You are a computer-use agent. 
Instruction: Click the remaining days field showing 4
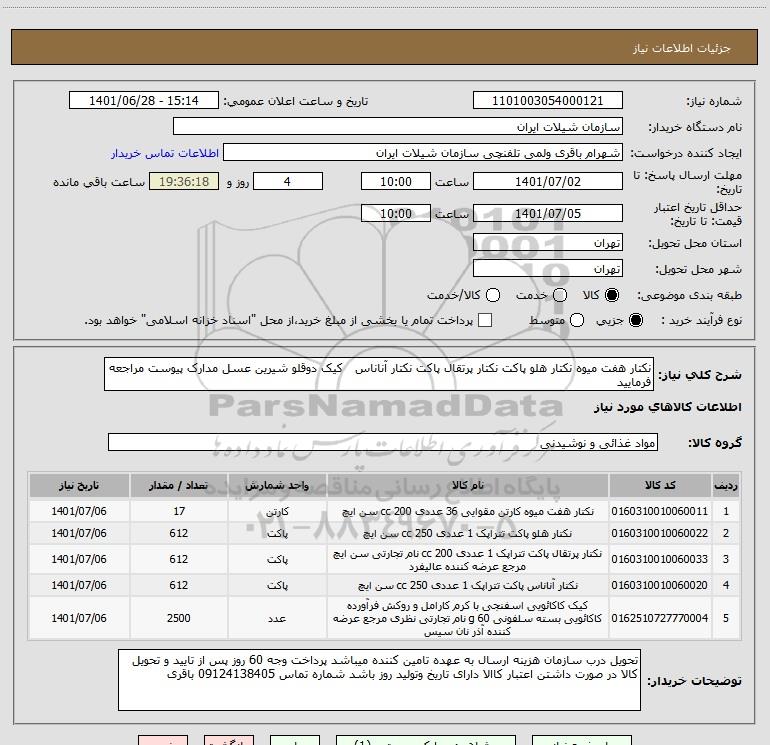coord(288,181)
